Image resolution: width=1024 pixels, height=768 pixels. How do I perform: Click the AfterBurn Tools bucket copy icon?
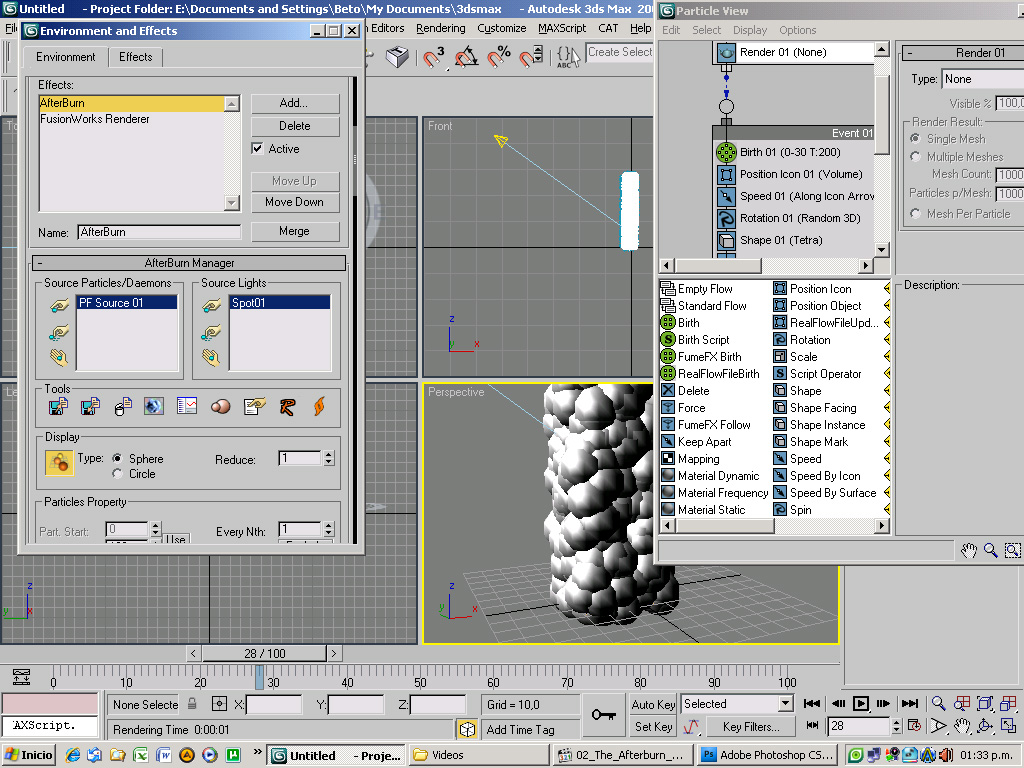[123, 407]
